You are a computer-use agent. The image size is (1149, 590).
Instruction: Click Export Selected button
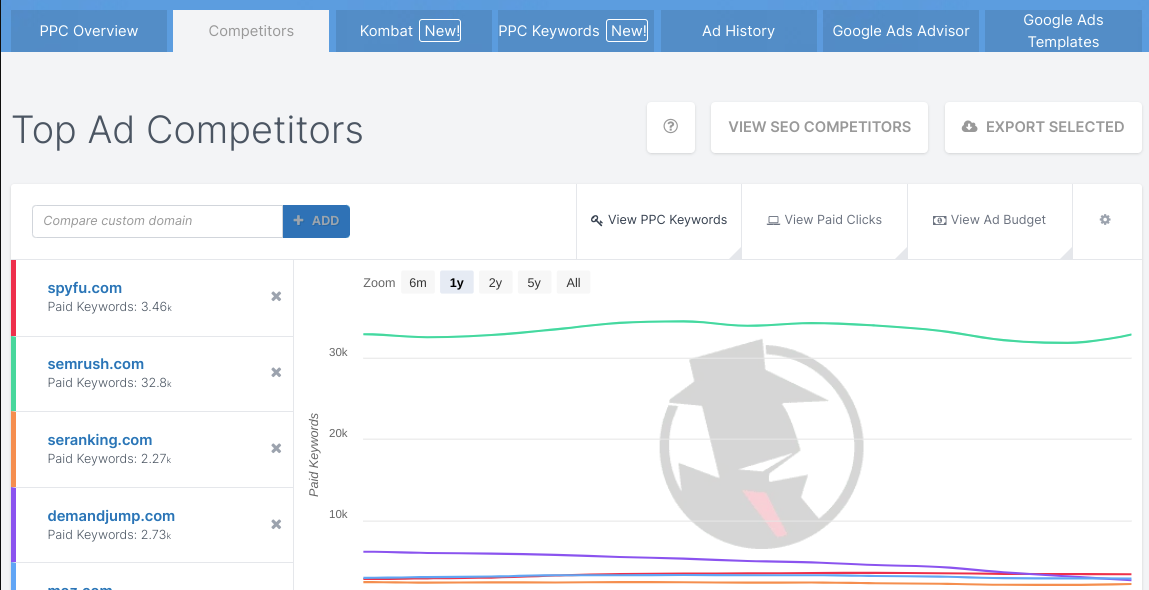click(x=1043, y=127)
